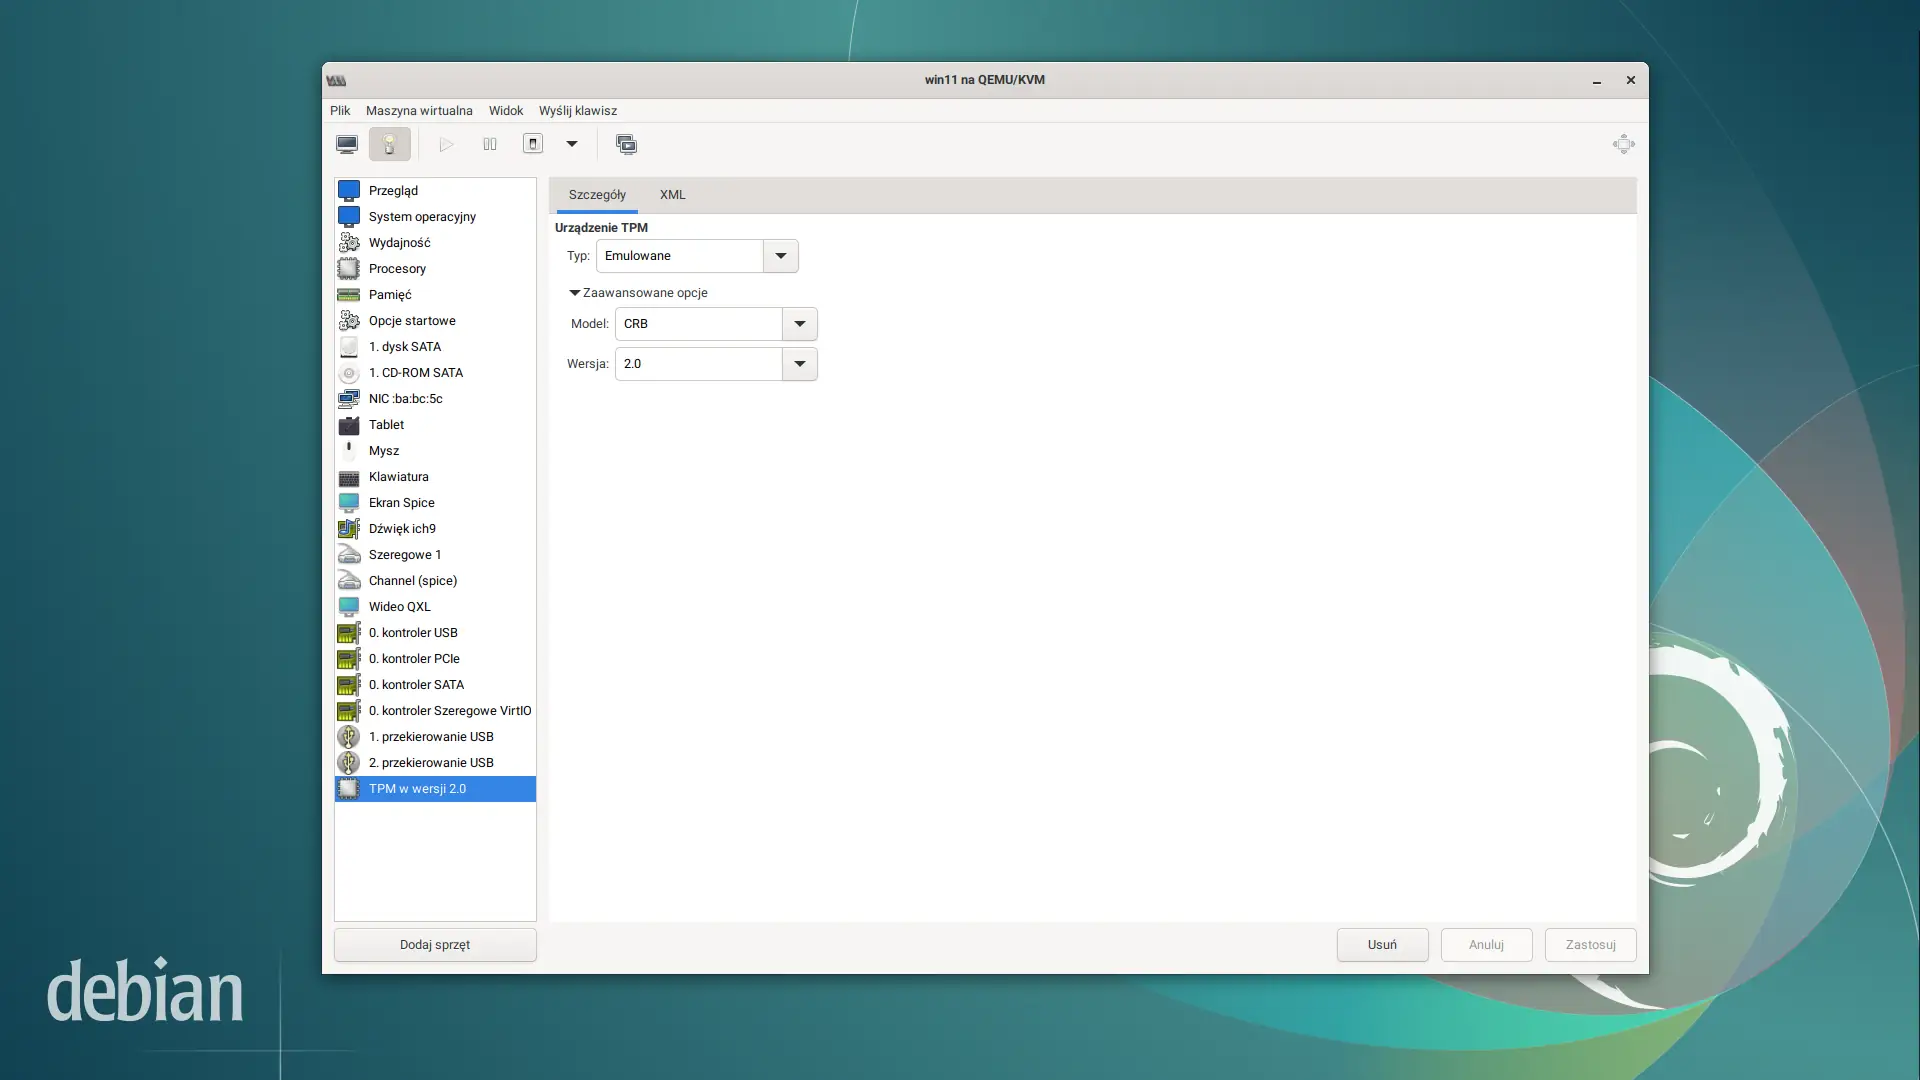Open the Wyślij klawisz menu
Image resolution: width=1920 pixels, height=1080 pixels.
[x=578, y=111]
